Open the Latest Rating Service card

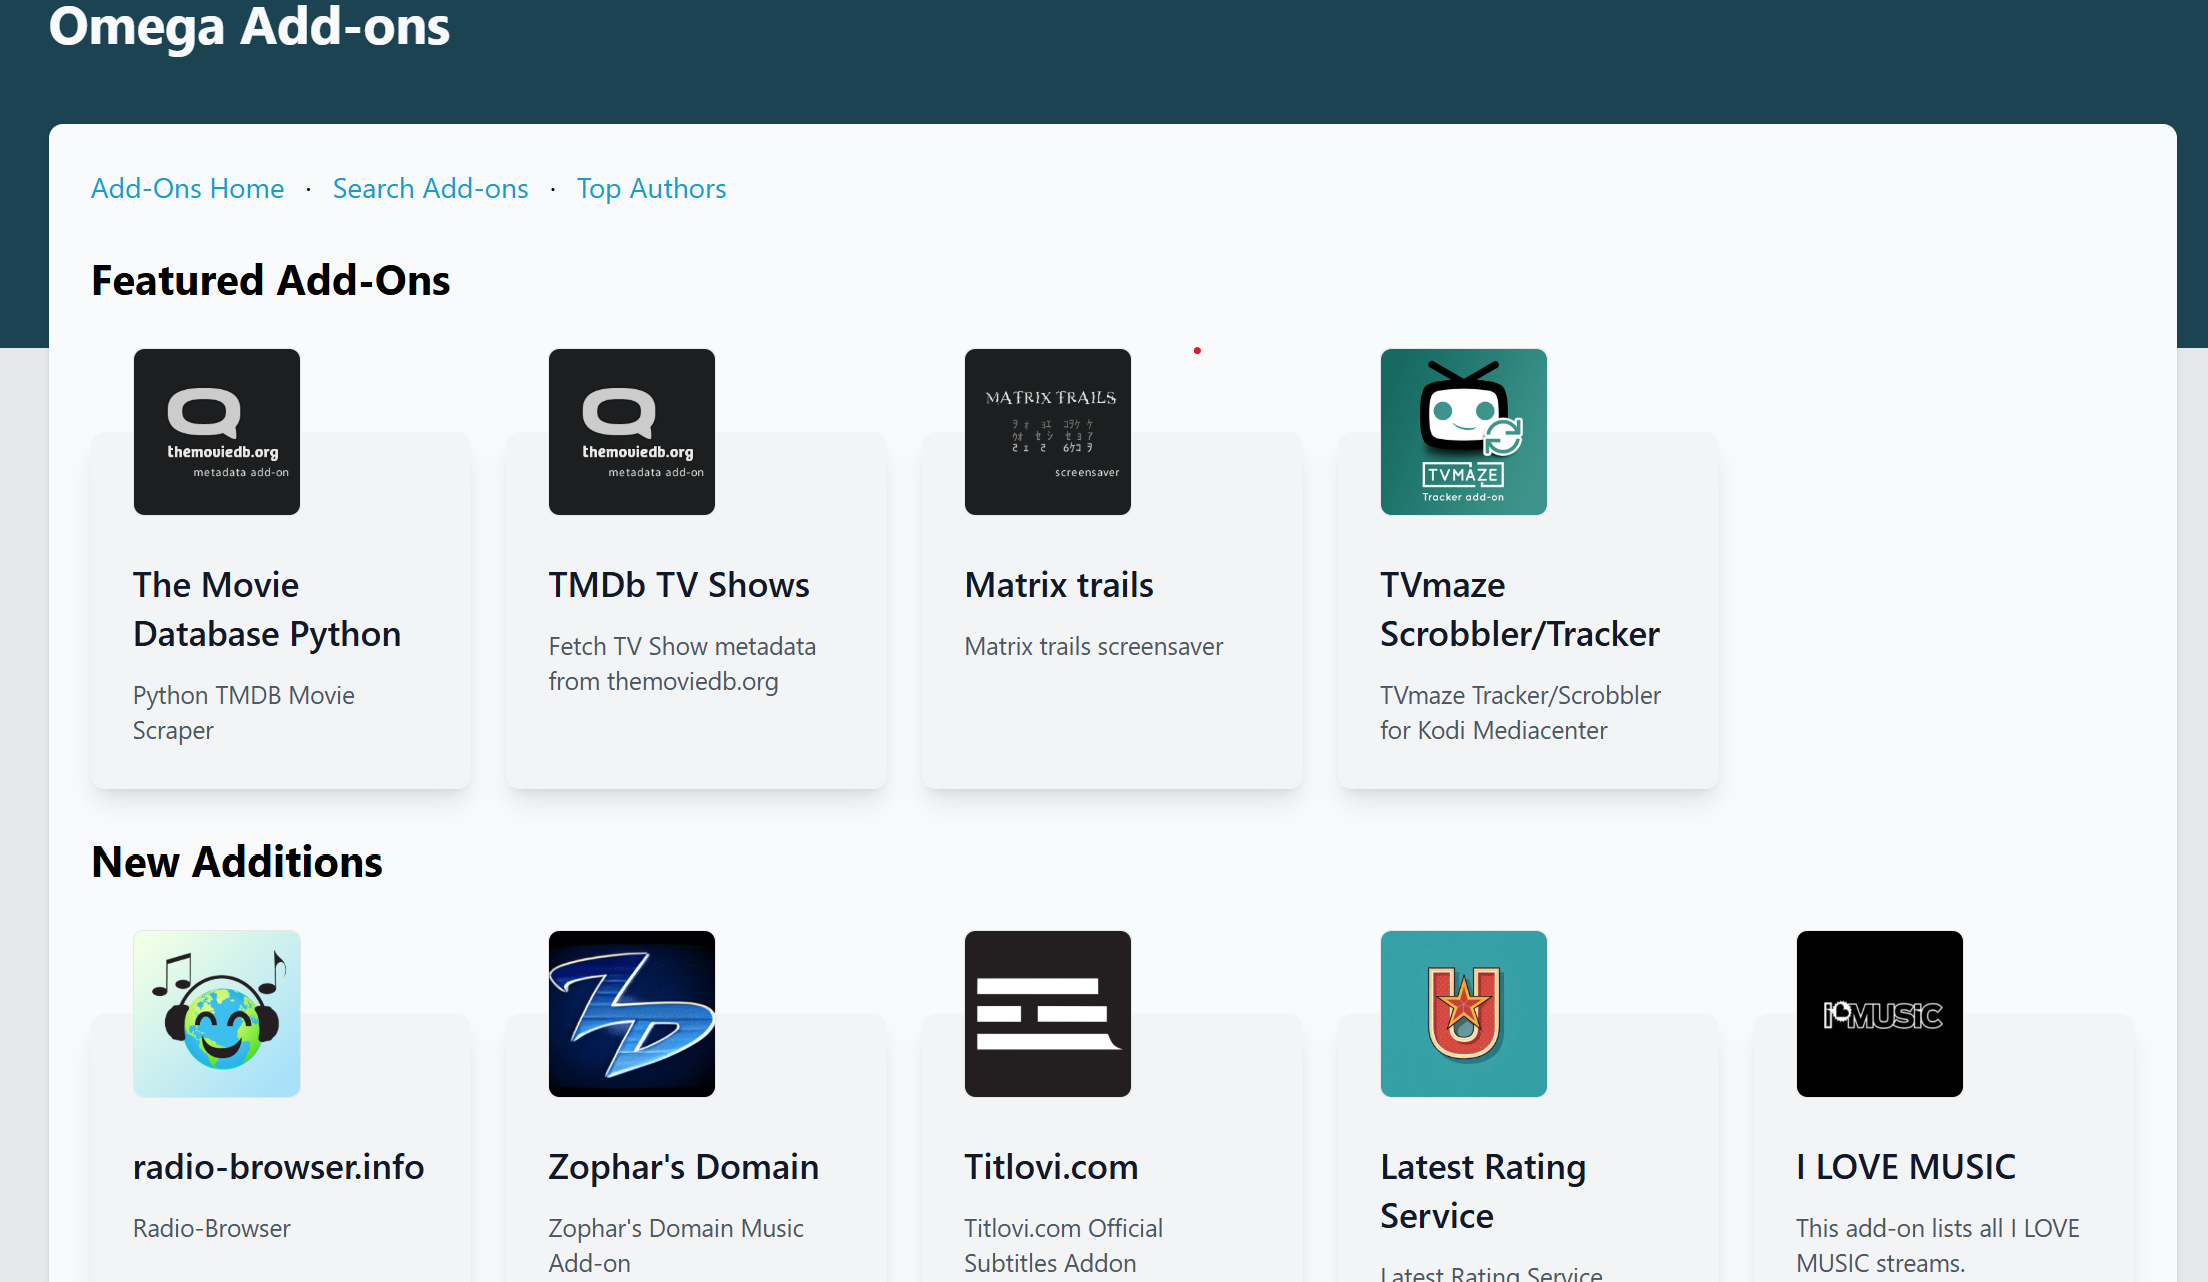click(1483, 1191)
